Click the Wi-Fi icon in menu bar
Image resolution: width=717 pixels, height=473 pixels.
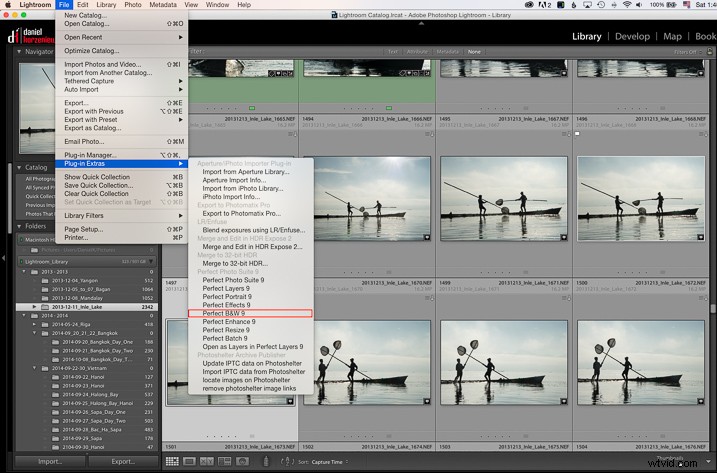(x=627, y=5)
